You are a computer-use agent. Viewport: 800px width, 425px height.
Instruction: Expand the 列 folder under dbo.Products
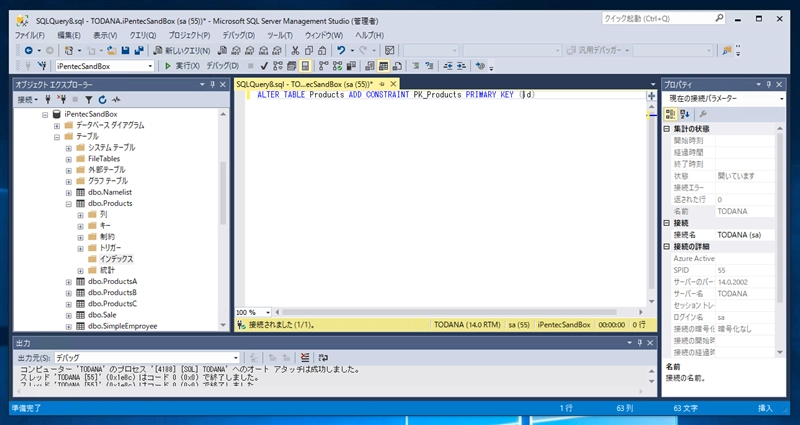pyautogui.click(x=80, y=215)
